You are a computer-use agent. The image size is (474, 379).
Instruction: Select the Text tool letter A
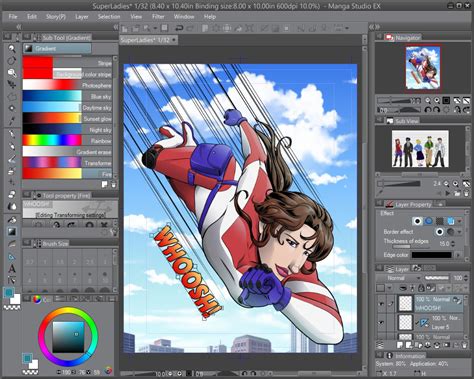click(12, 268)
